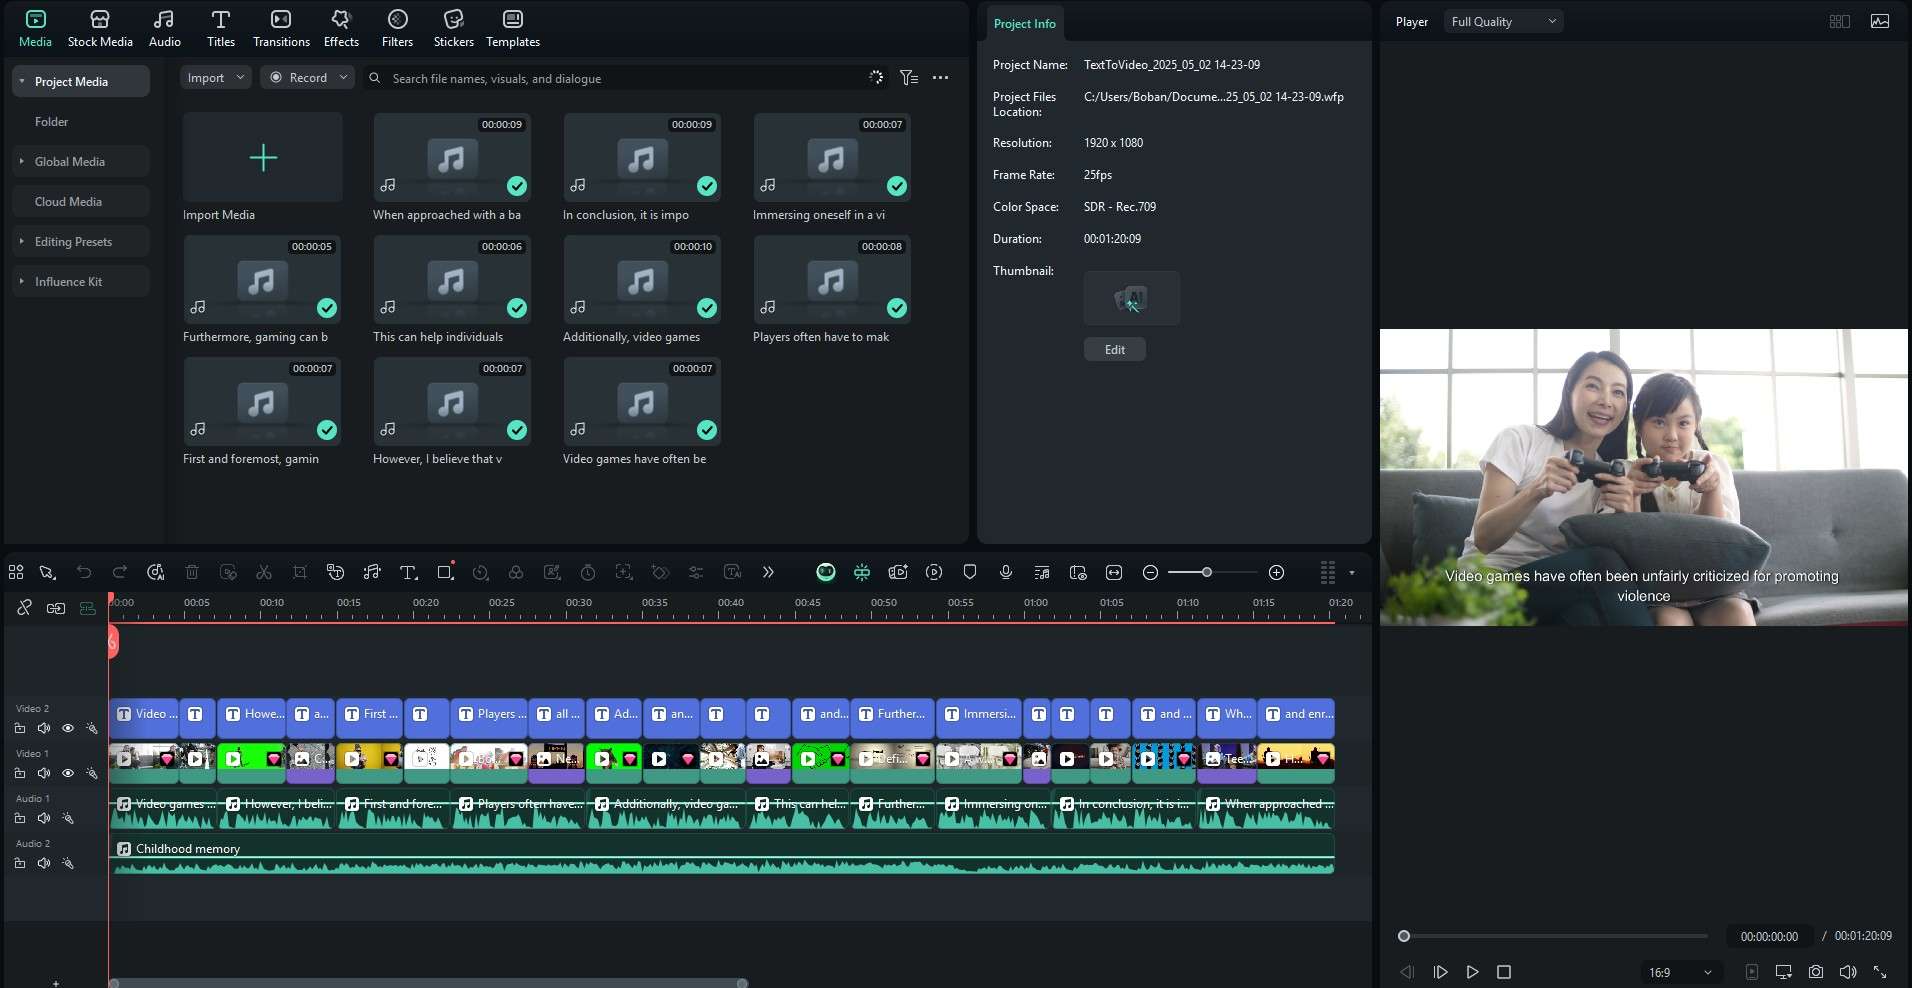This screenshot has width=1912, height=988.
Task: Switch to the Audio tab
Action: [x=165, y=28]
